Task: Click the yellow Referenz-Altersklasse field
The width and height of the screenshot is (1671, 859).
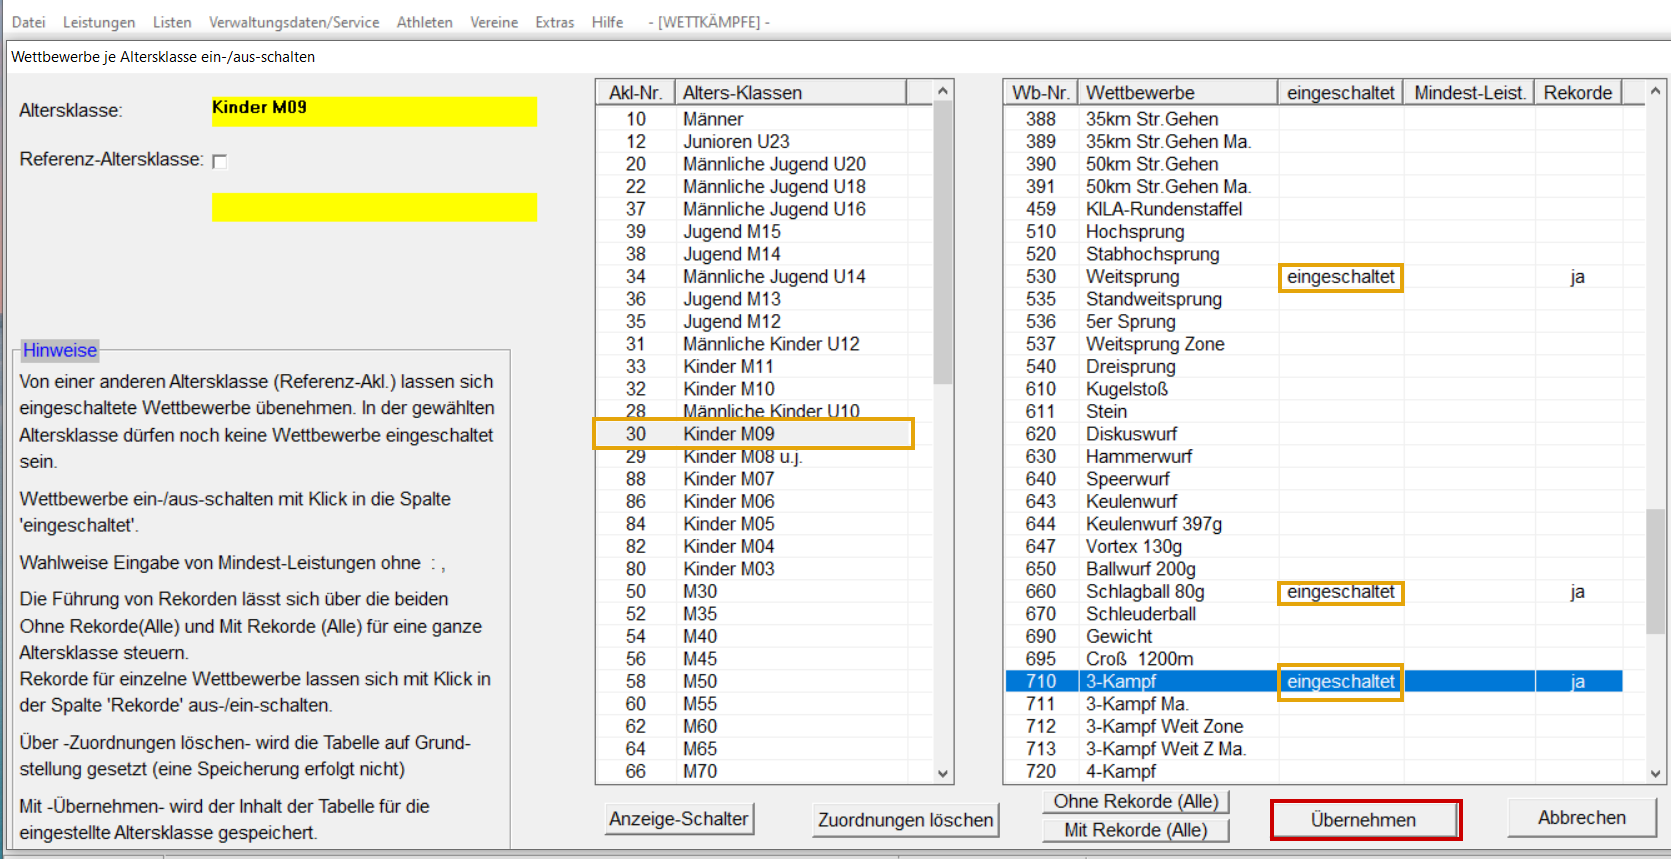Action: pos(374,207)
